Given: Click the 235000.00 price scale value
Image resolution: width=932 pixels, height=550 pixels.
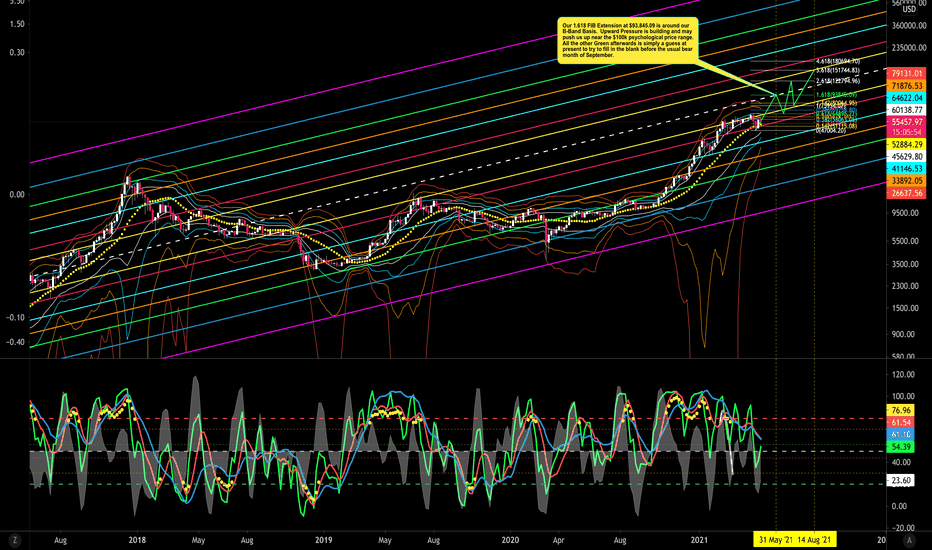Looking at the screenshot, I should tap(908, 48).
